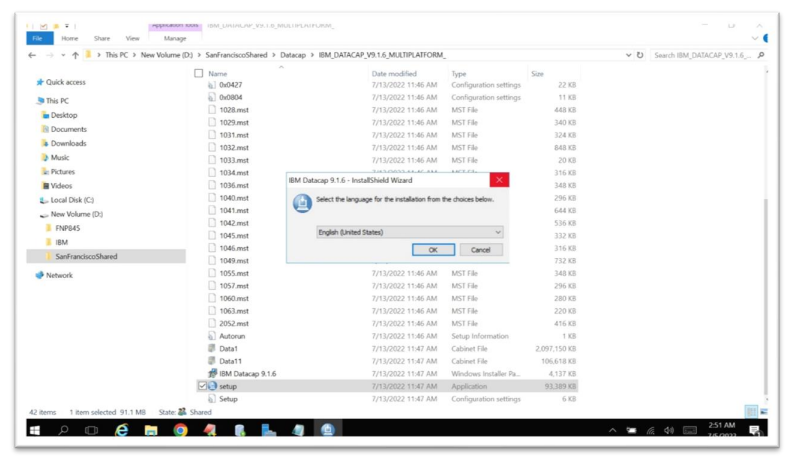Select the Autorun setup information icon

(212, 336)
